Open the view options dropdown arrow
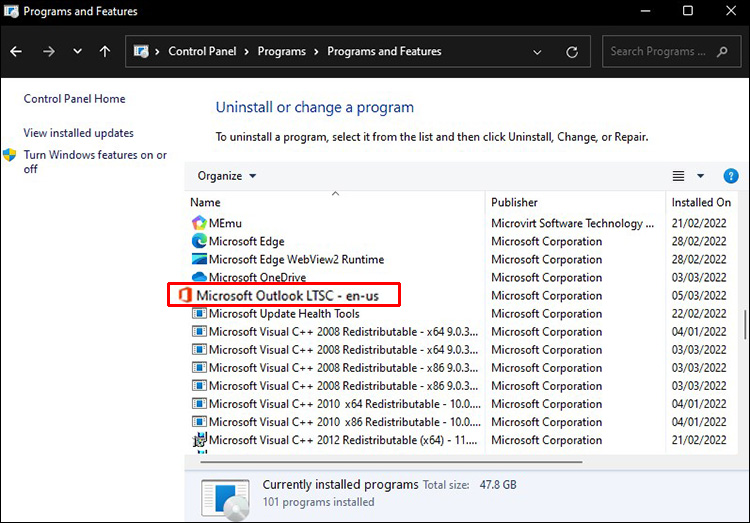The image size is (750, 523). (700, 176)
